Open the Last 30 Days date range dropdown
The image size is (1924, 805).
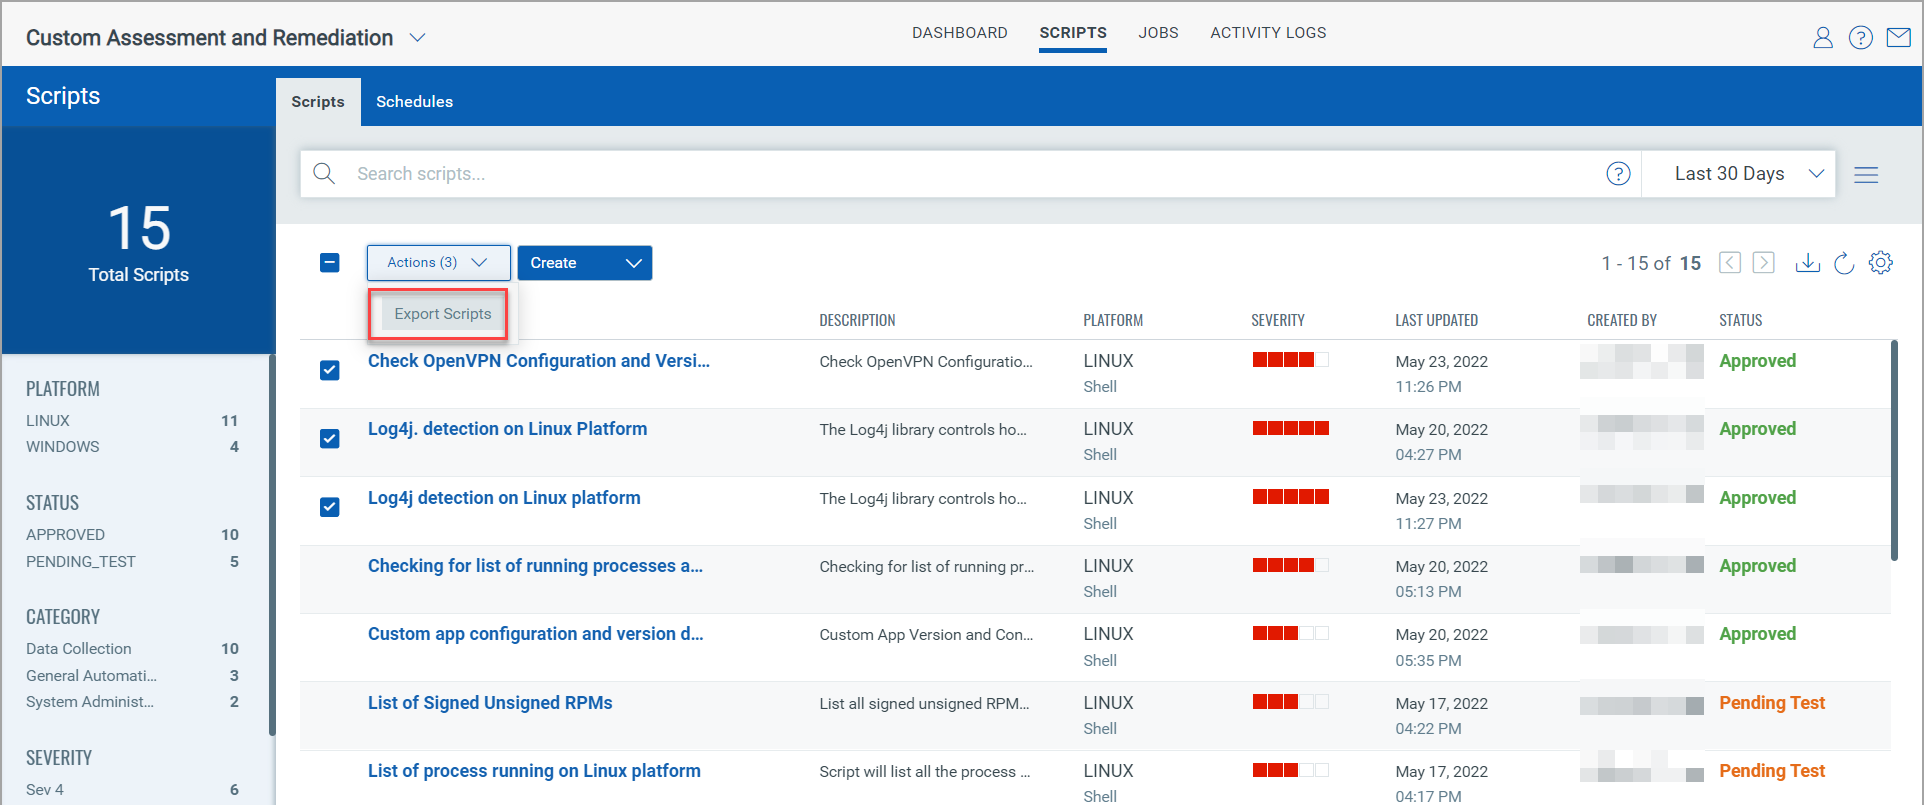point(1747,174)
